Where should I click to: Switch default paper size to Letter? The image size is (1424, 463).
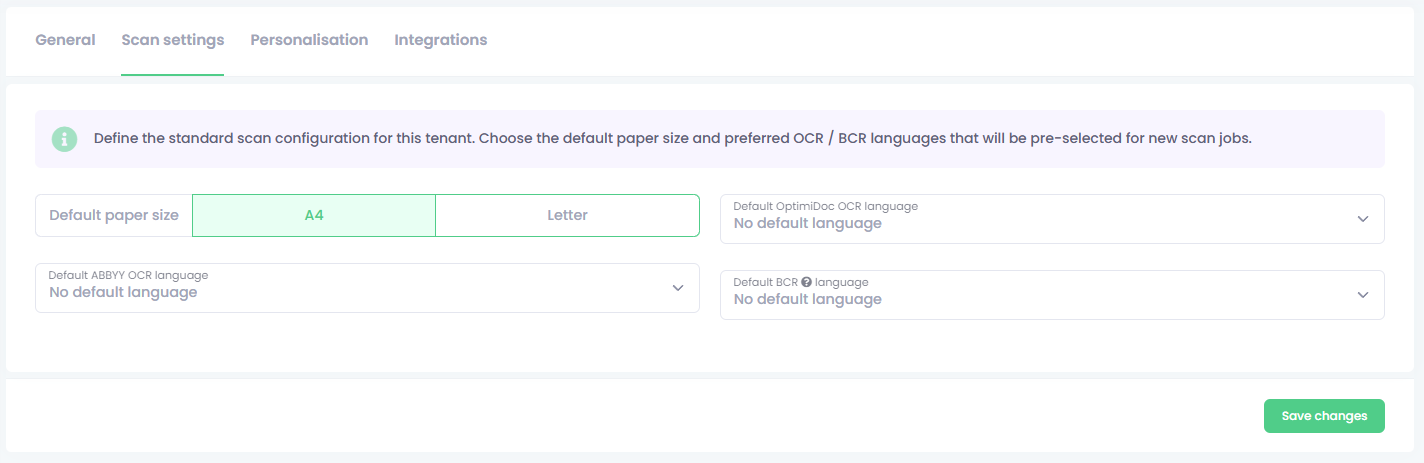pyautogui.click(x=567, y=215)
